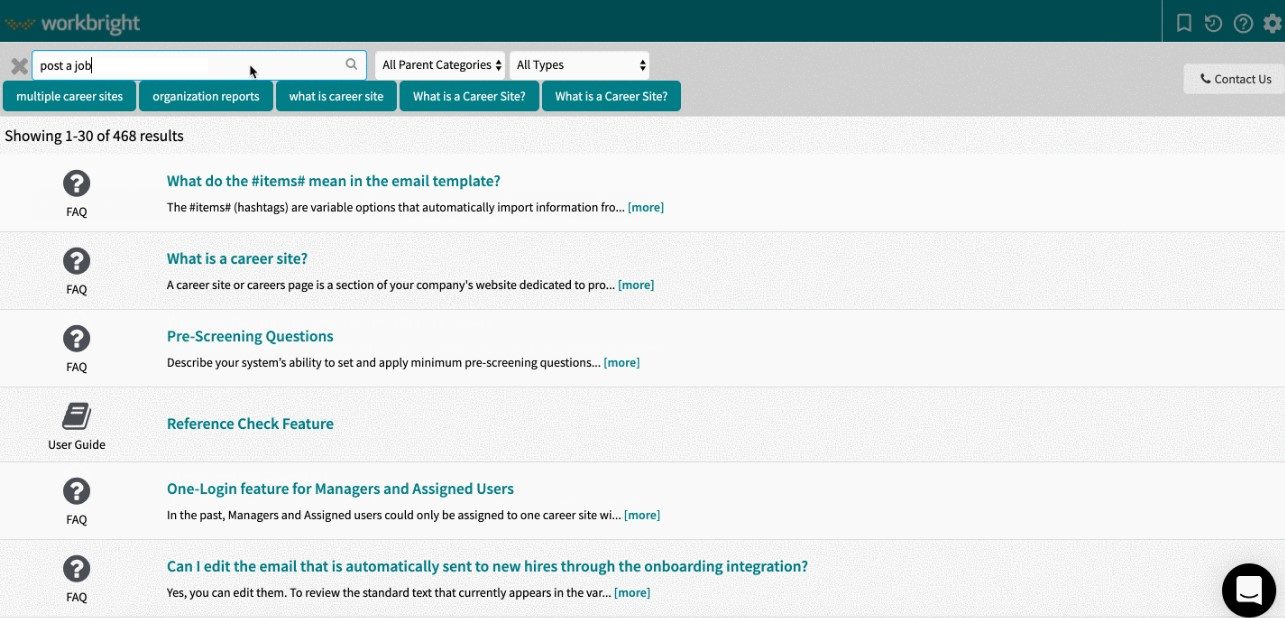Open the settings gear icon
1285x618 pixels.
1272,22
